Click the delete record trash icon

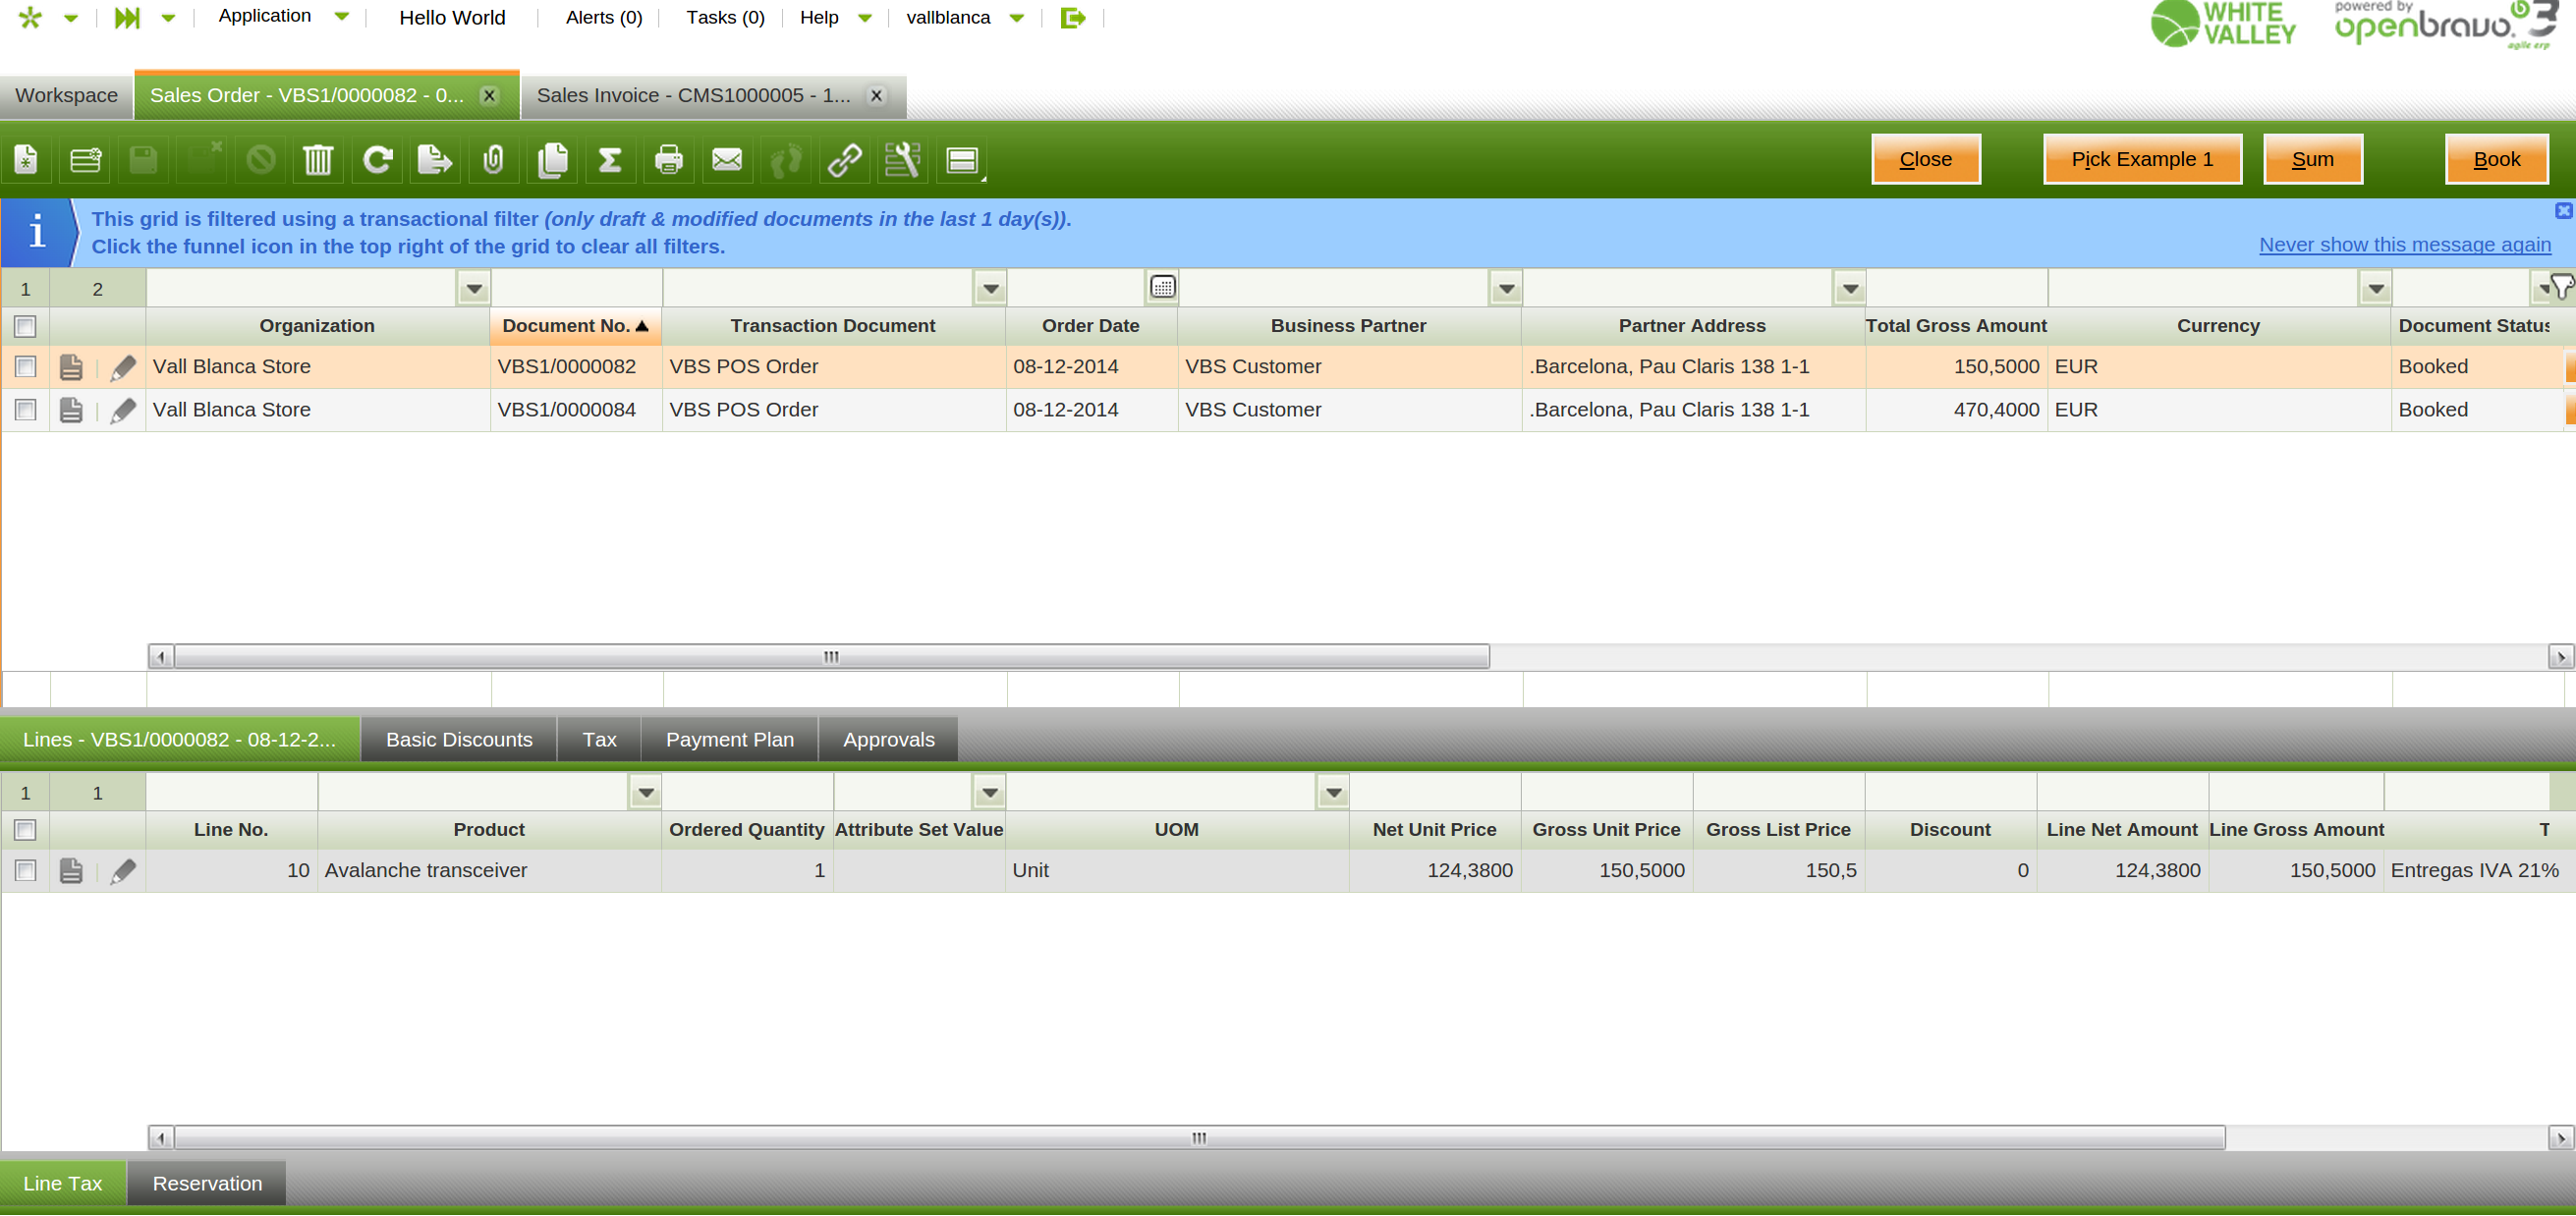pos(318,160)
